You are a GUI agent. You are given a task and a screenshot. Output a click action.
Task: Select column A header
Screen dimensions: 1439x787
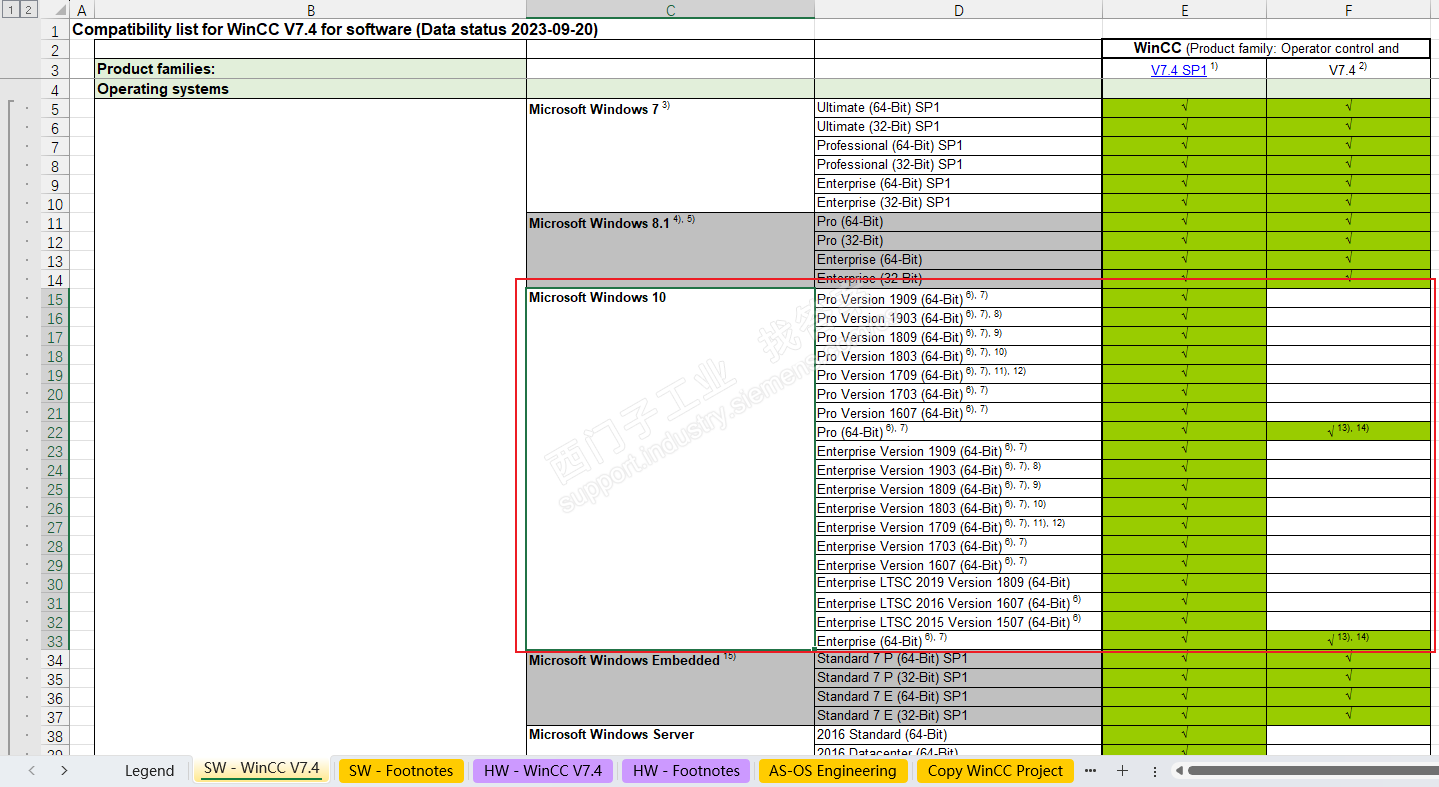[x=81, y=10]
